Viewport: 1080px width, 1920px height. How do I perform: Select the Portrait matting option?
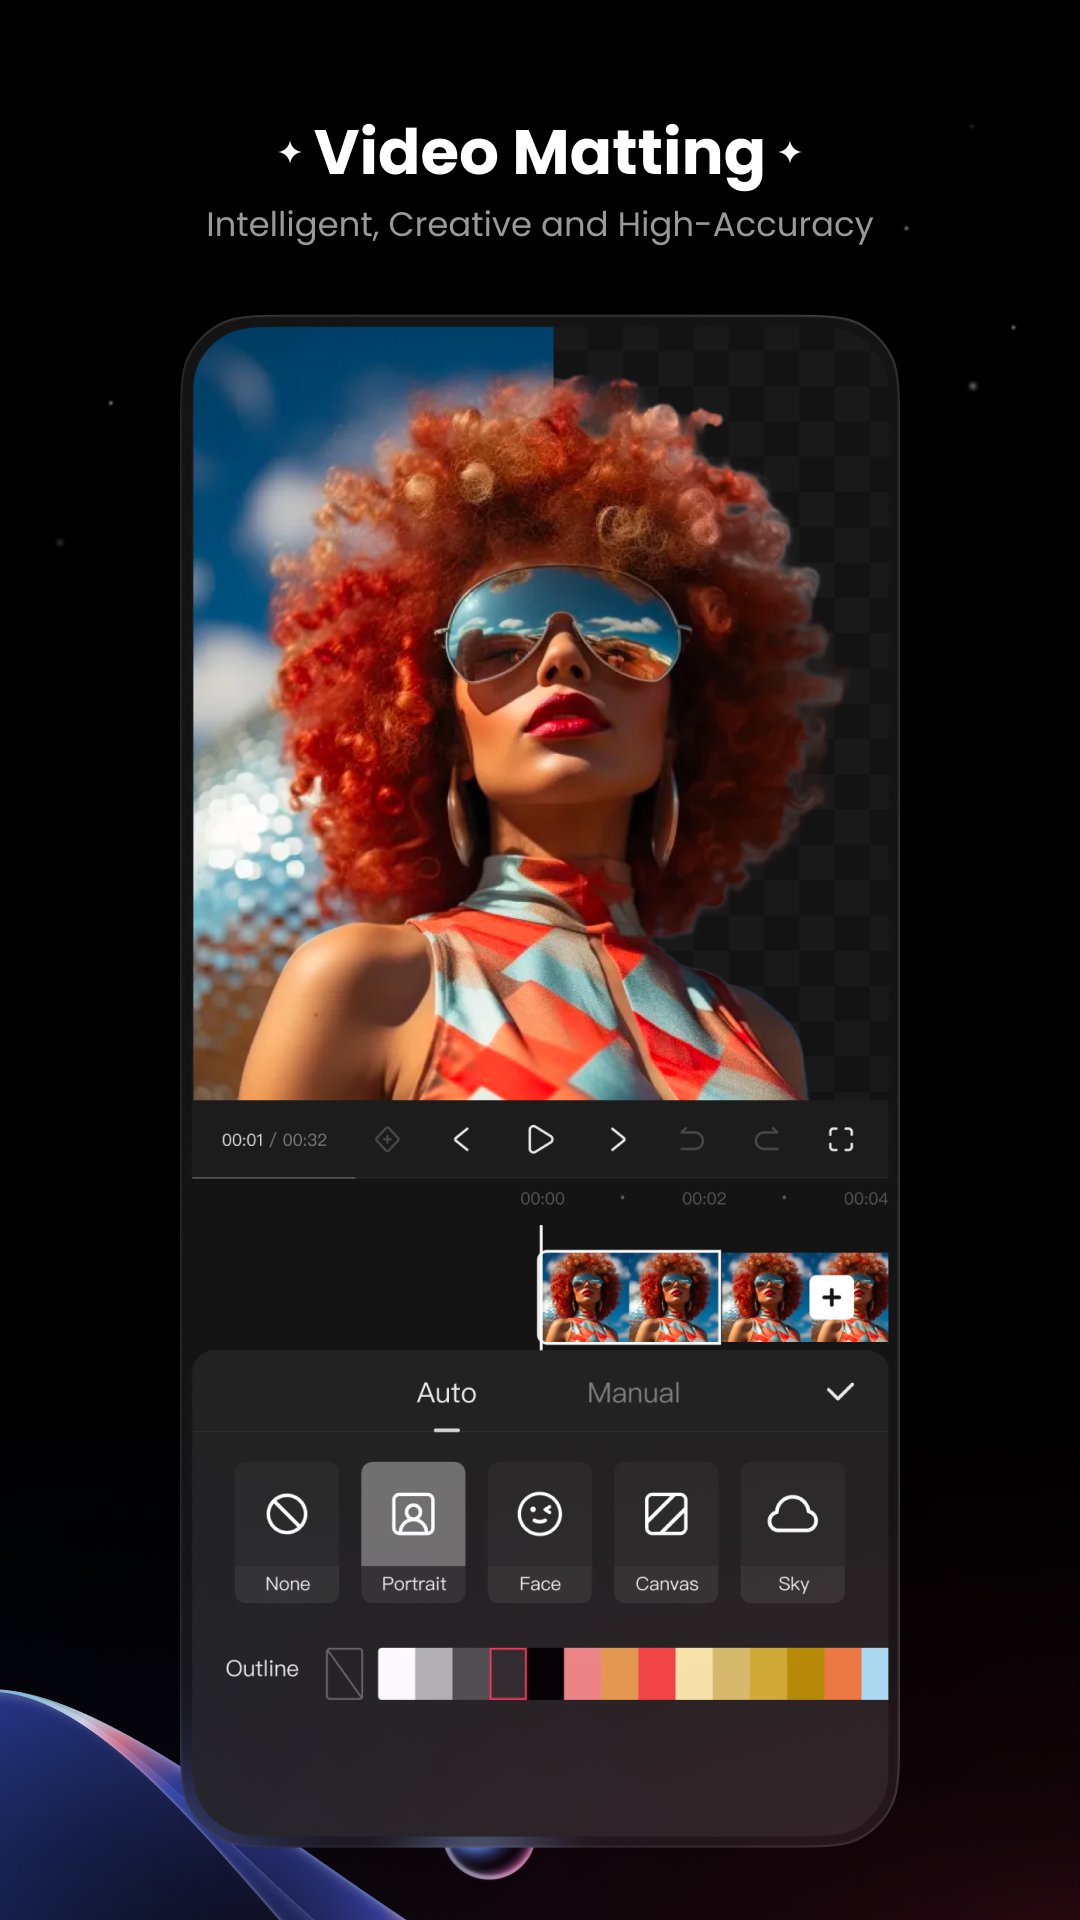click(x=413, y=1532)
